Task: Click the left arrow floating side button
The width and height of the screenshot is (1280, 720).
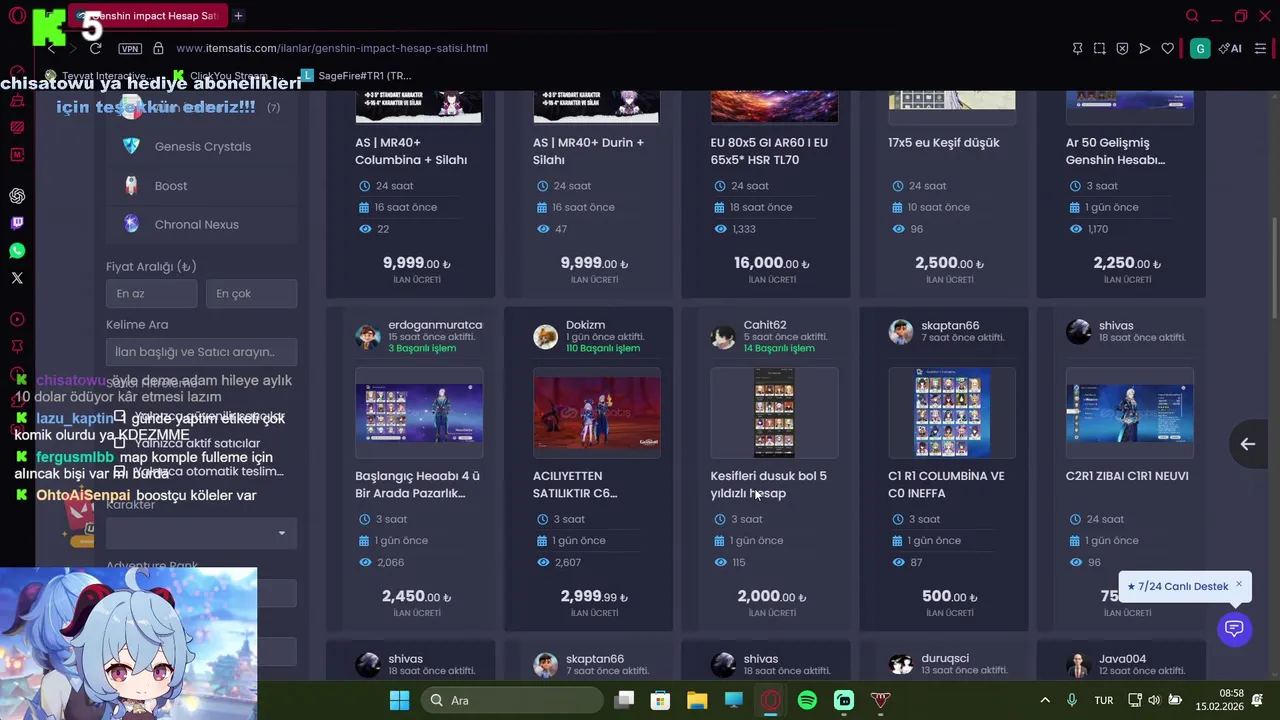Action: pyautogui.click(x=1248, y=444)
